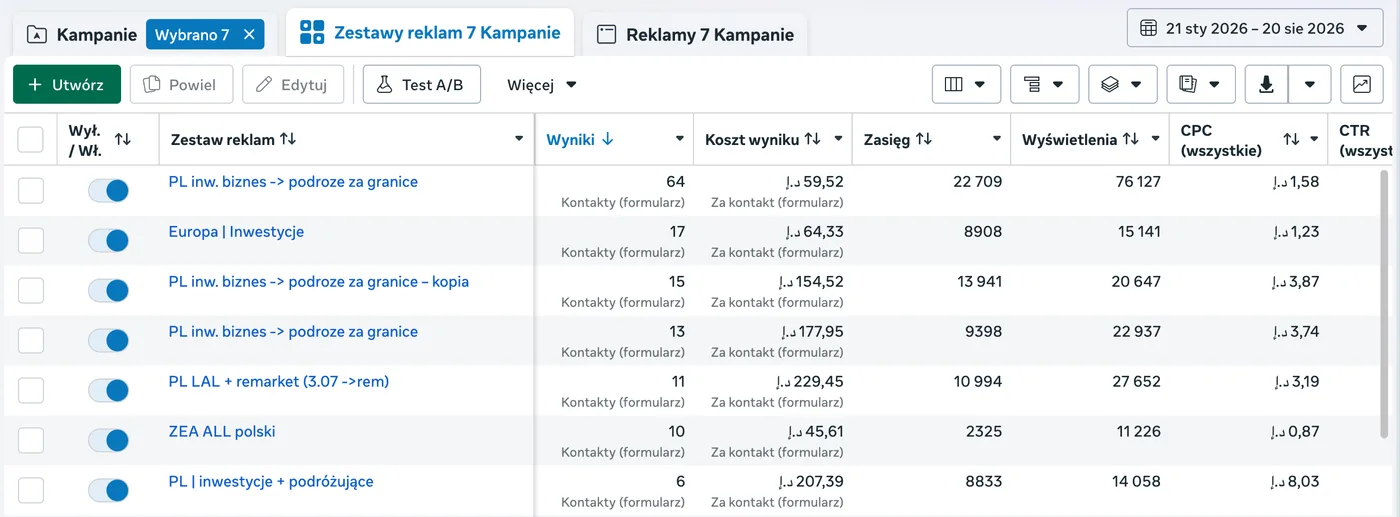
Task: Click cost per result 229,45
Action: (x=810, y=381)
